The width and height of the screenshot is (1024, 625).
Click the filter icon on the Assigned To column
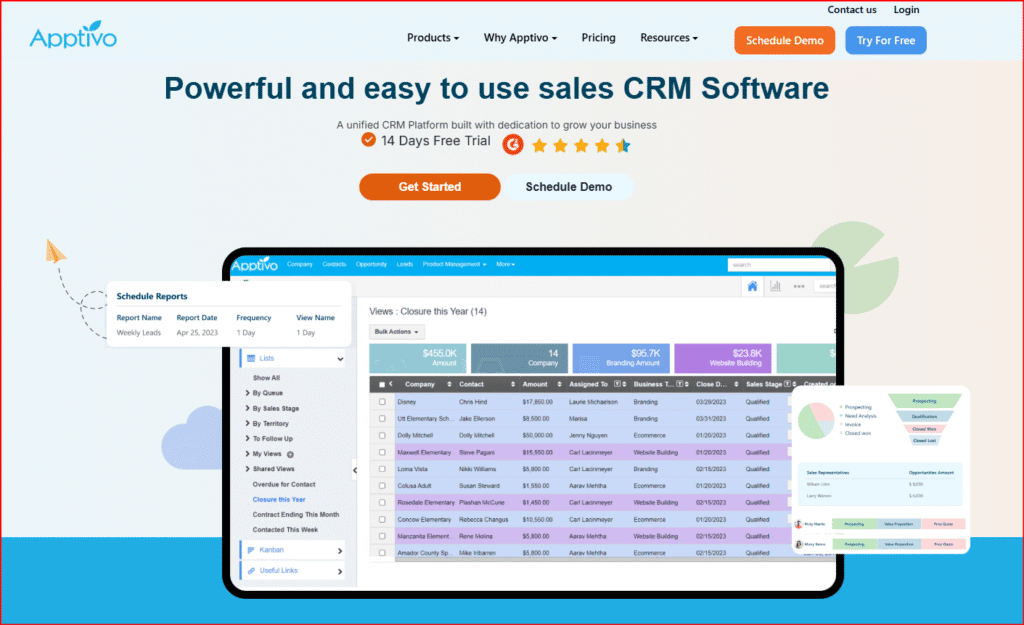(x=617, y=384)
